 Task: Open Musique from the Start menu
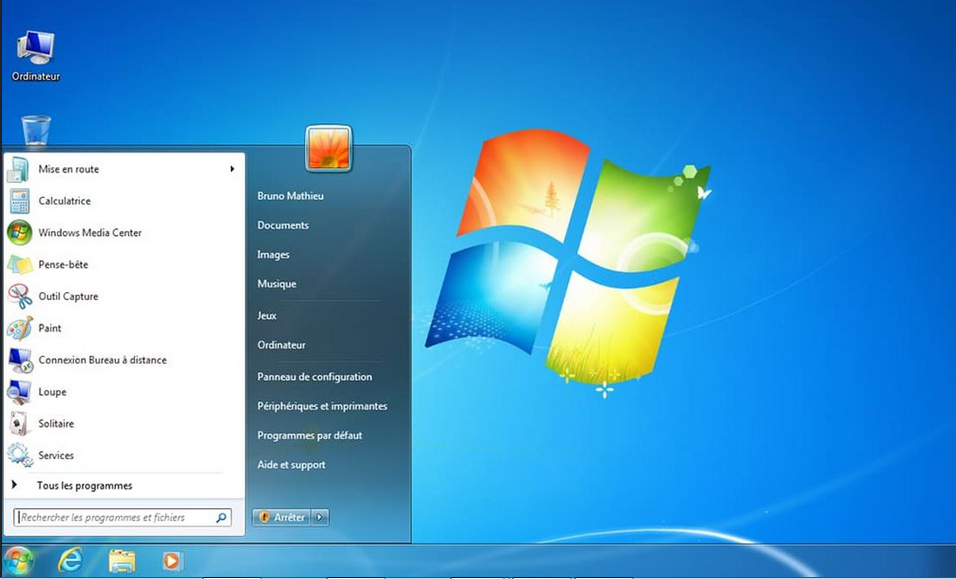pyautogui.click(x=277, y=284)
